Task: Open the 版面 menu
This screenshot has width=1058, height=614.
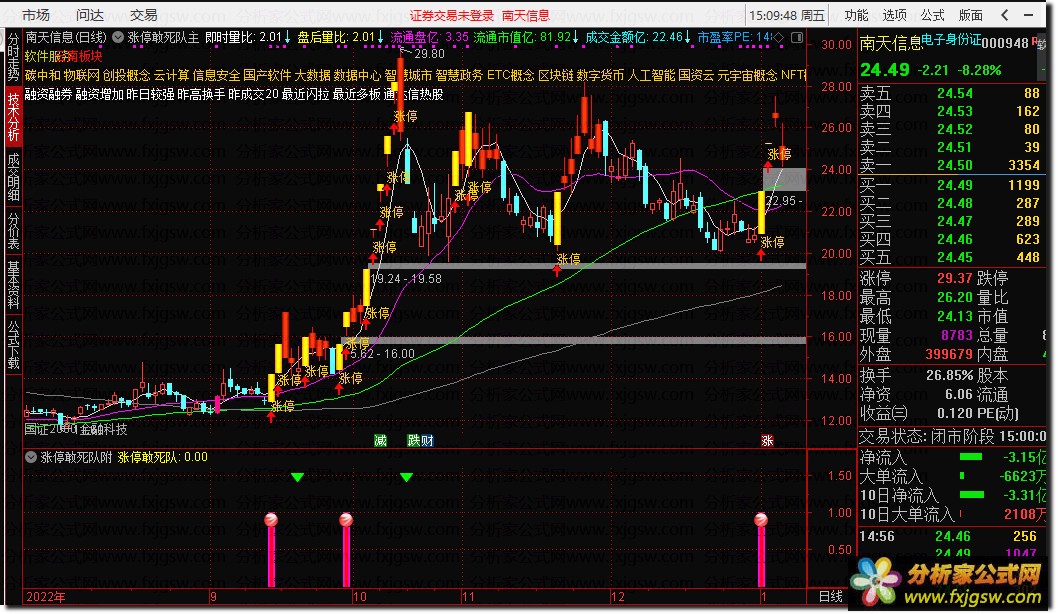Action: click(970, 15)
